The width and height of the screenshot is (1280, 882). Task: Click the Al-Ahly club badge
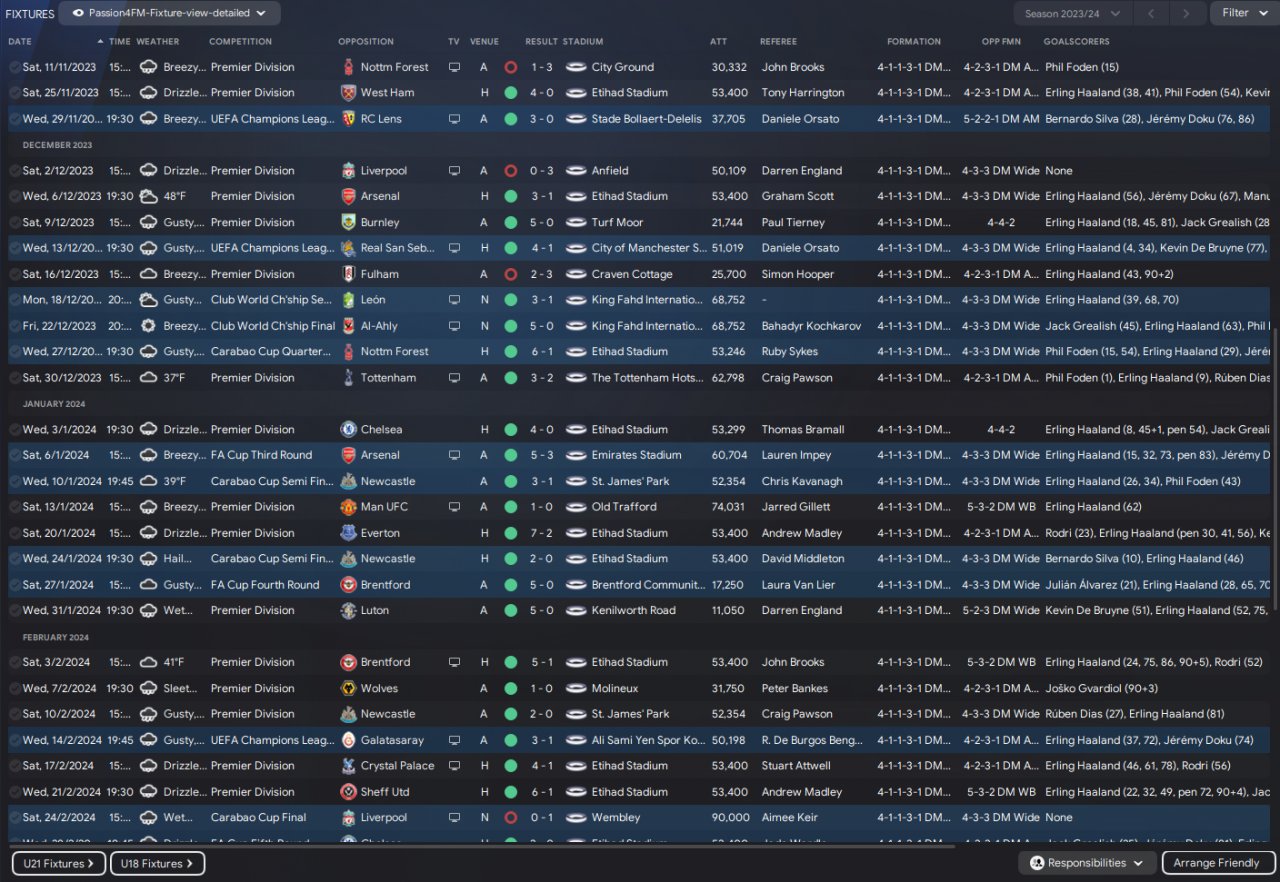coord(348,326)
